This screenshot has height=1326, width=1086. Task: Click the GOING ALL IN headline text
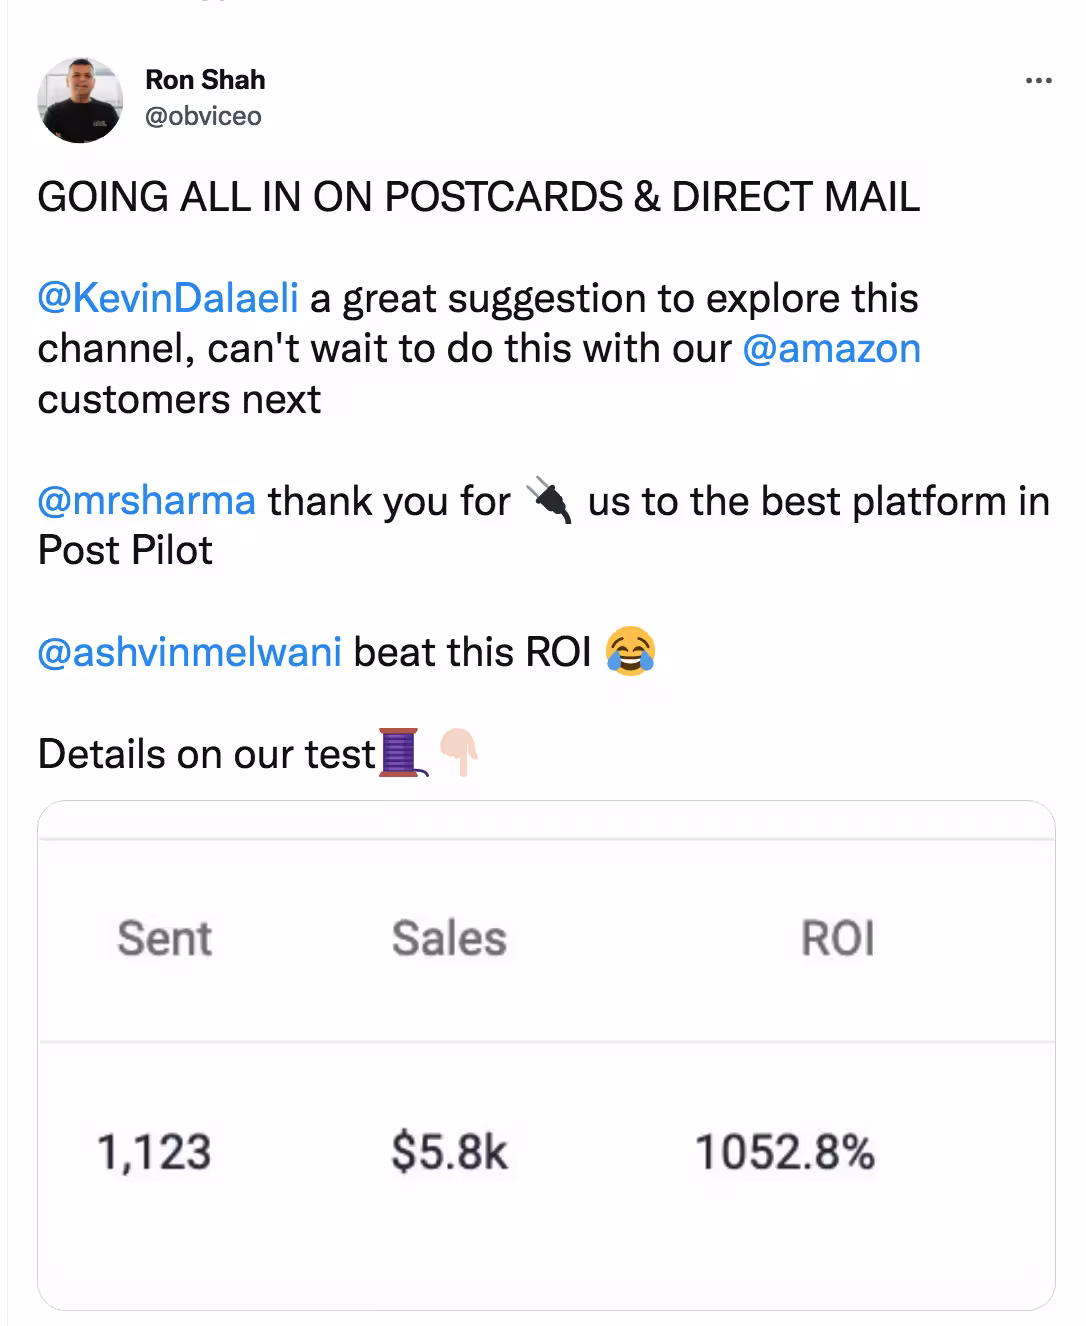point(478,197)
